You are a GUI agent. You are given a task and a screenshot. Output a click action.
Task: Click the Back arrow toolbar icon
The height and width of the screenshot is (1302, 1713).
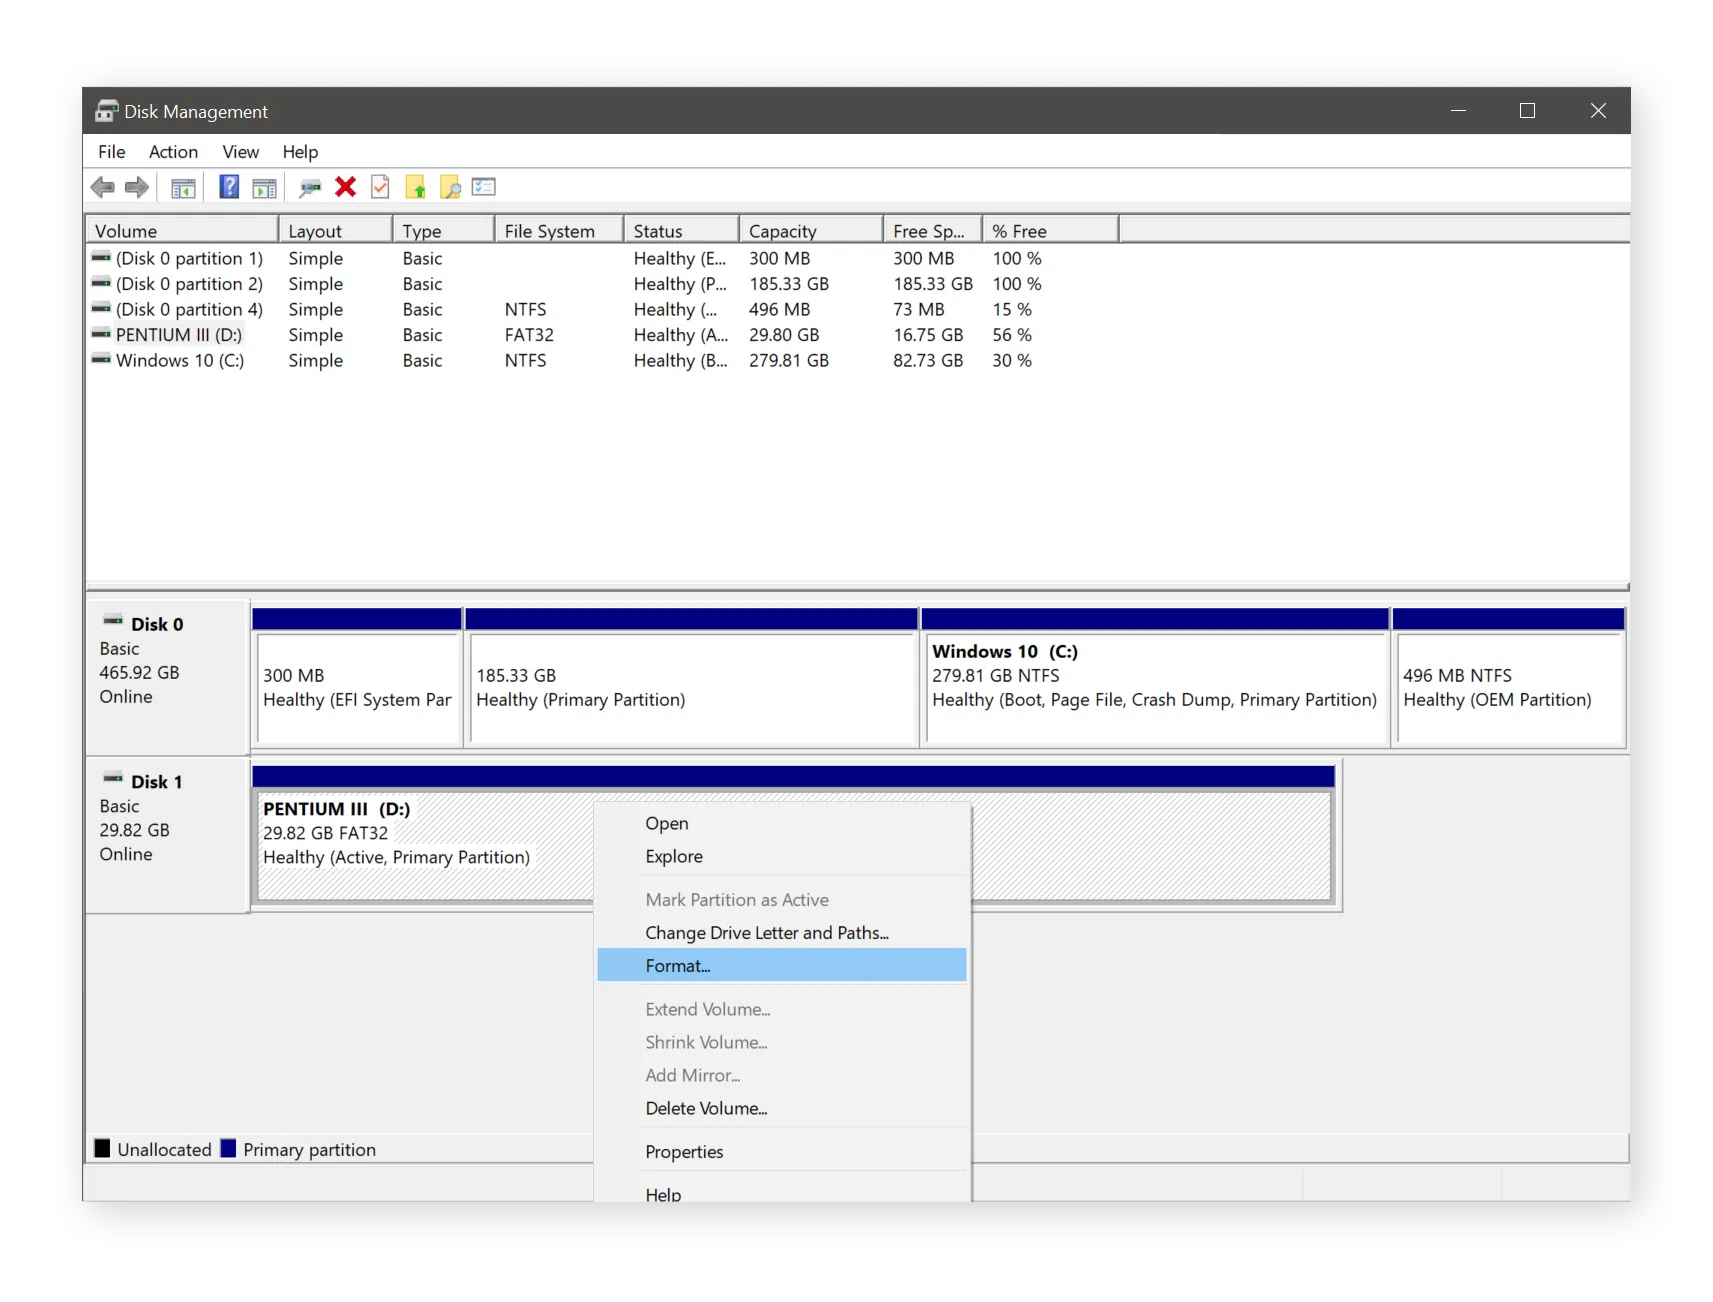(x=102, y=187)
